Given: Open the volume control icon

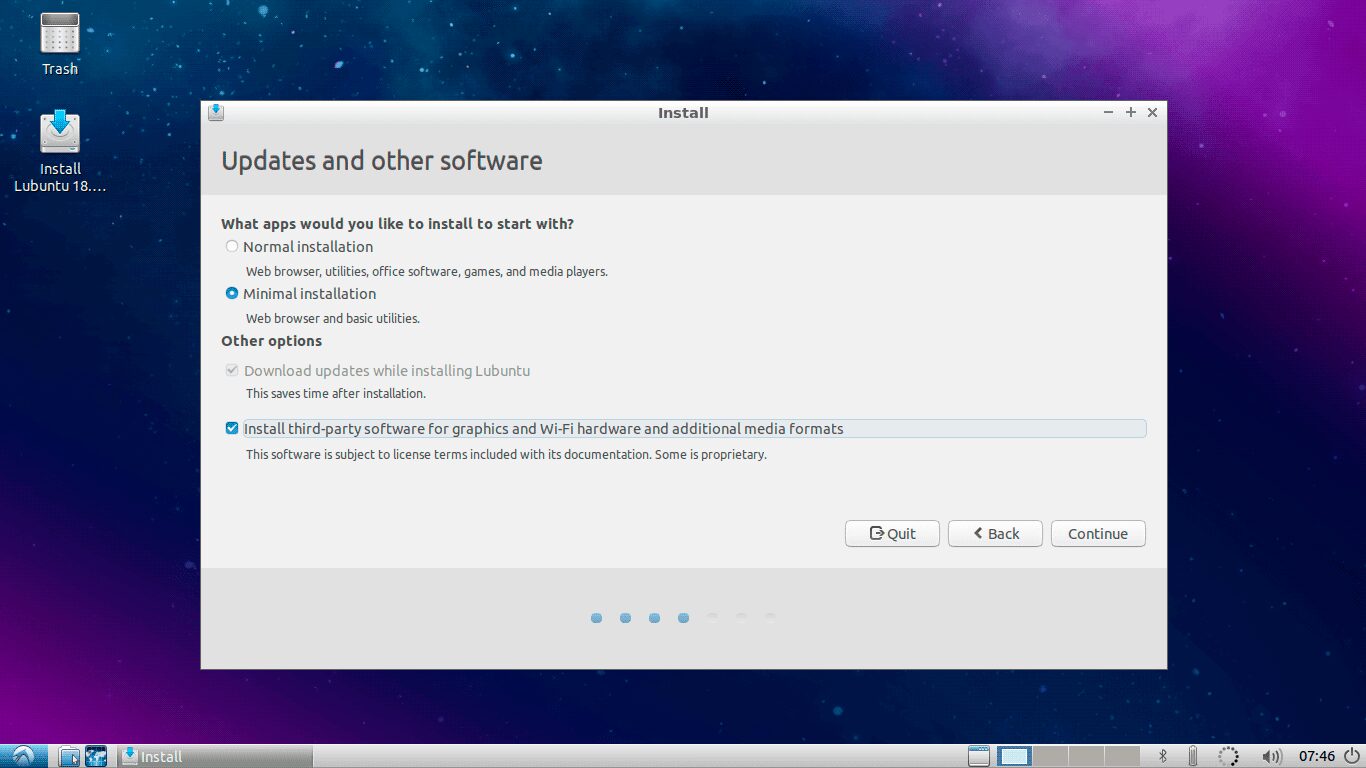Looking at the screenshot, I should (1271, 756).
